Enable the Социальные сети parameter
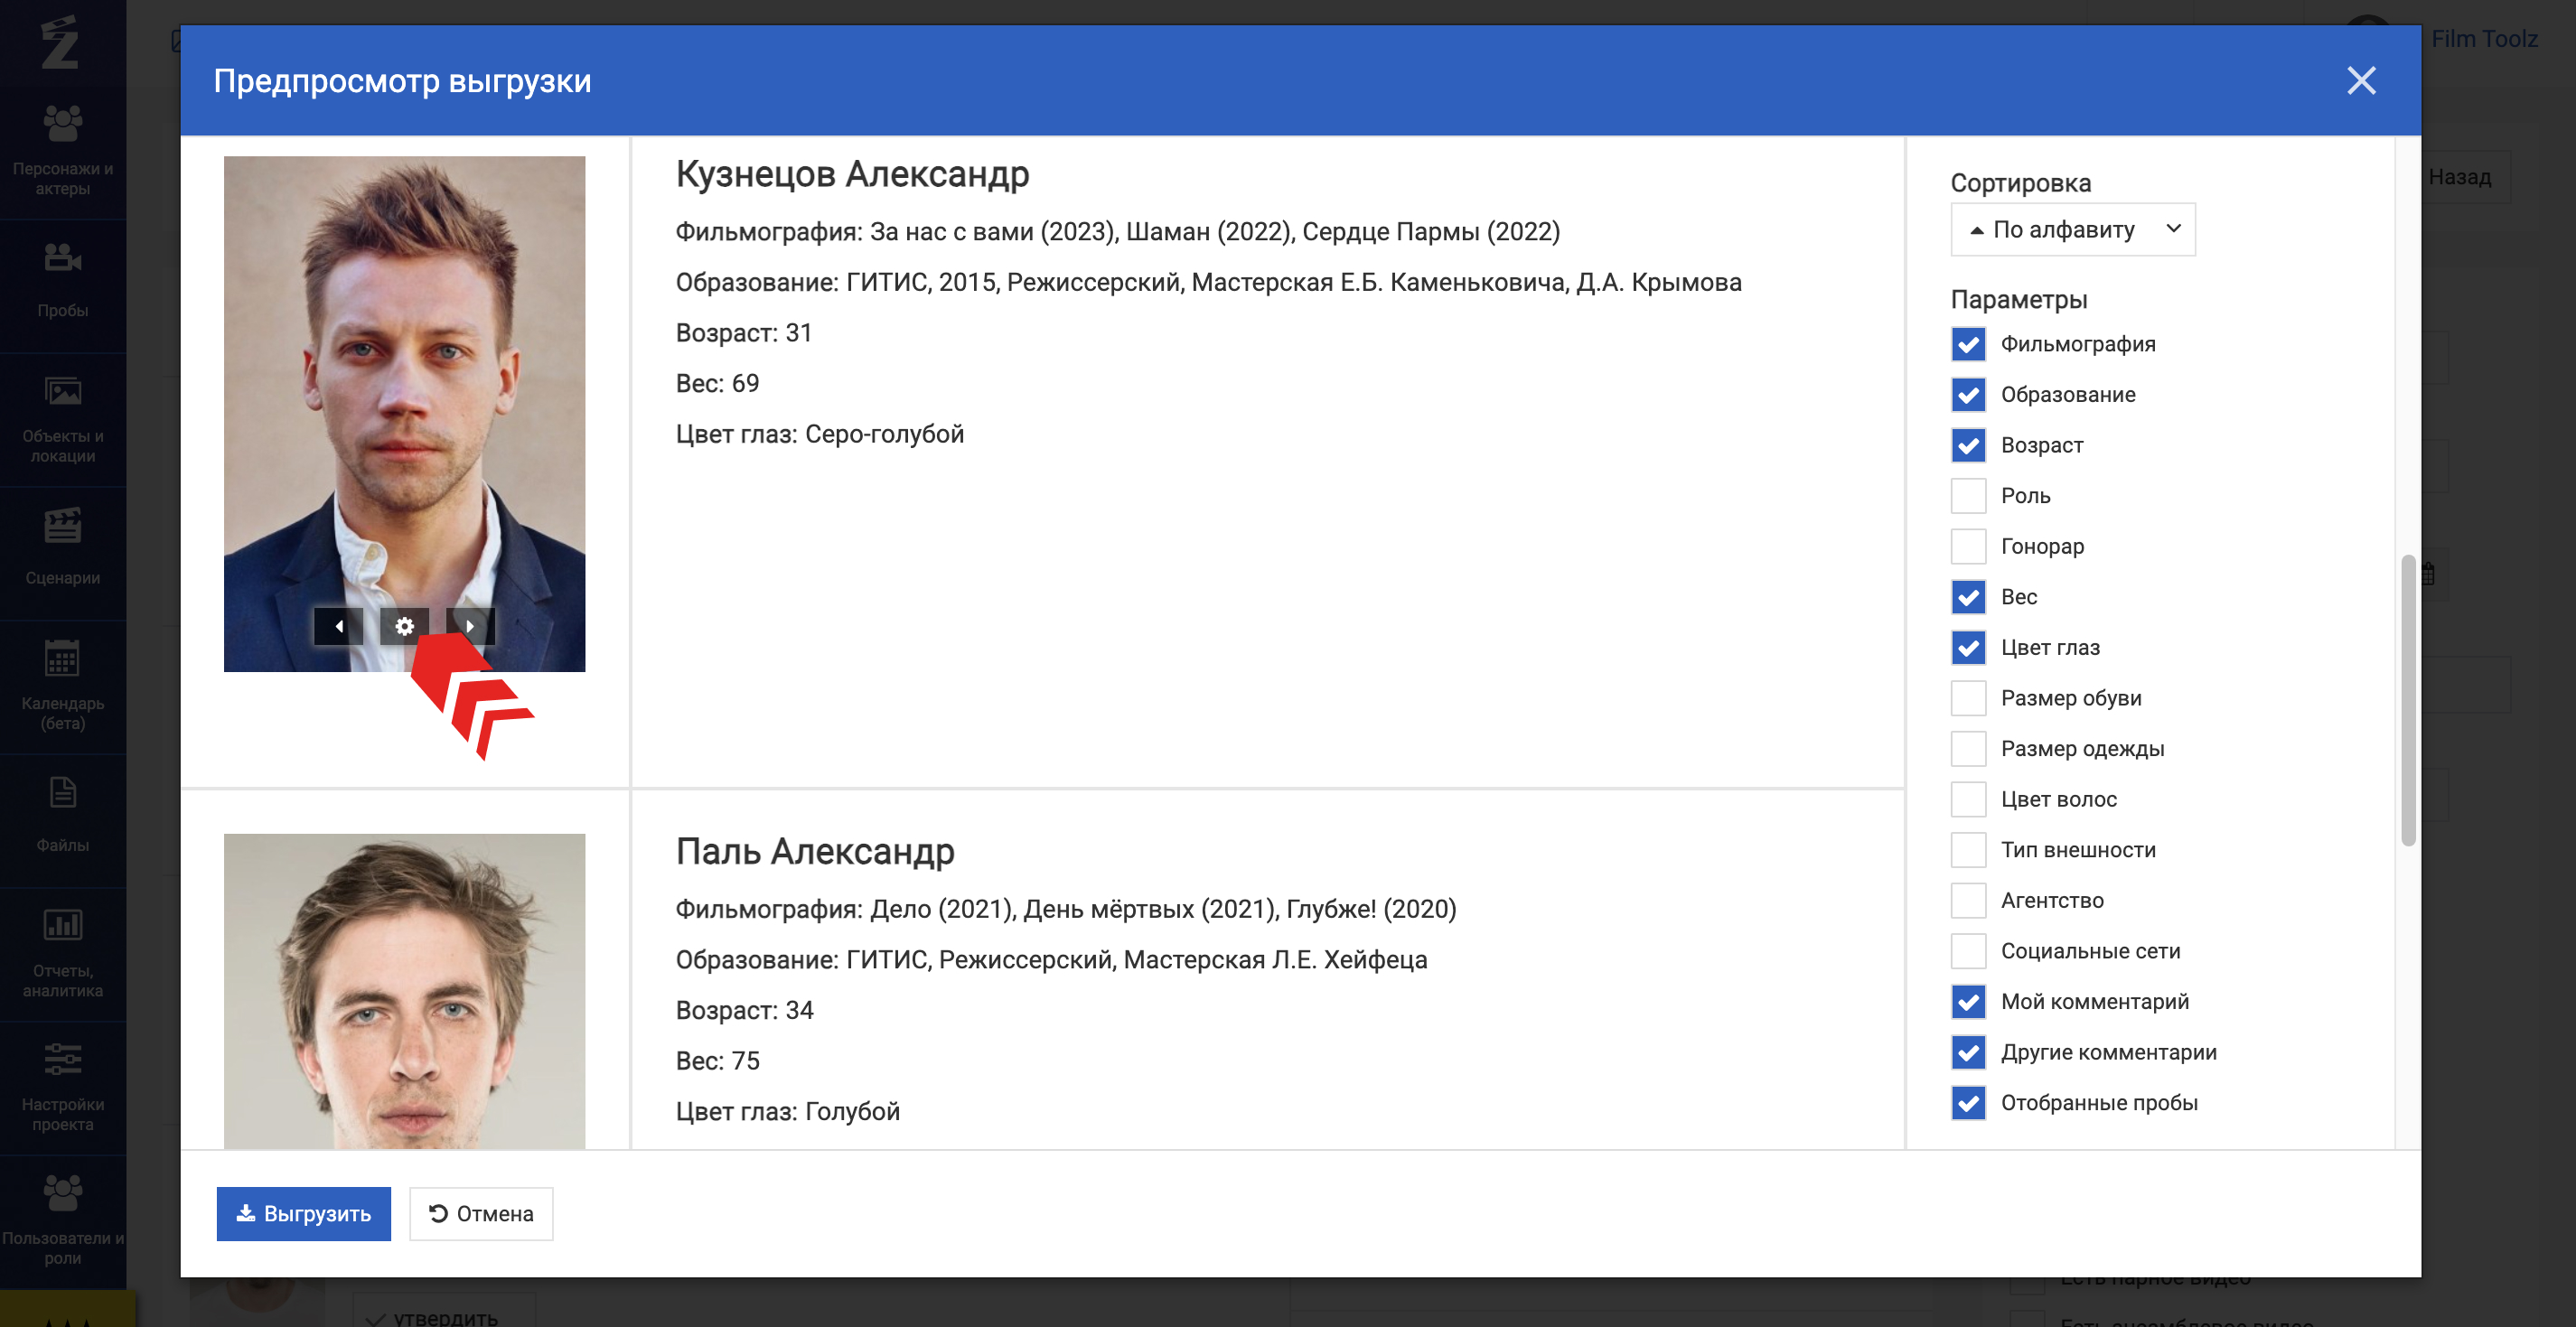Screen dimensions: 2576x1327 [x=1968, y=951]
